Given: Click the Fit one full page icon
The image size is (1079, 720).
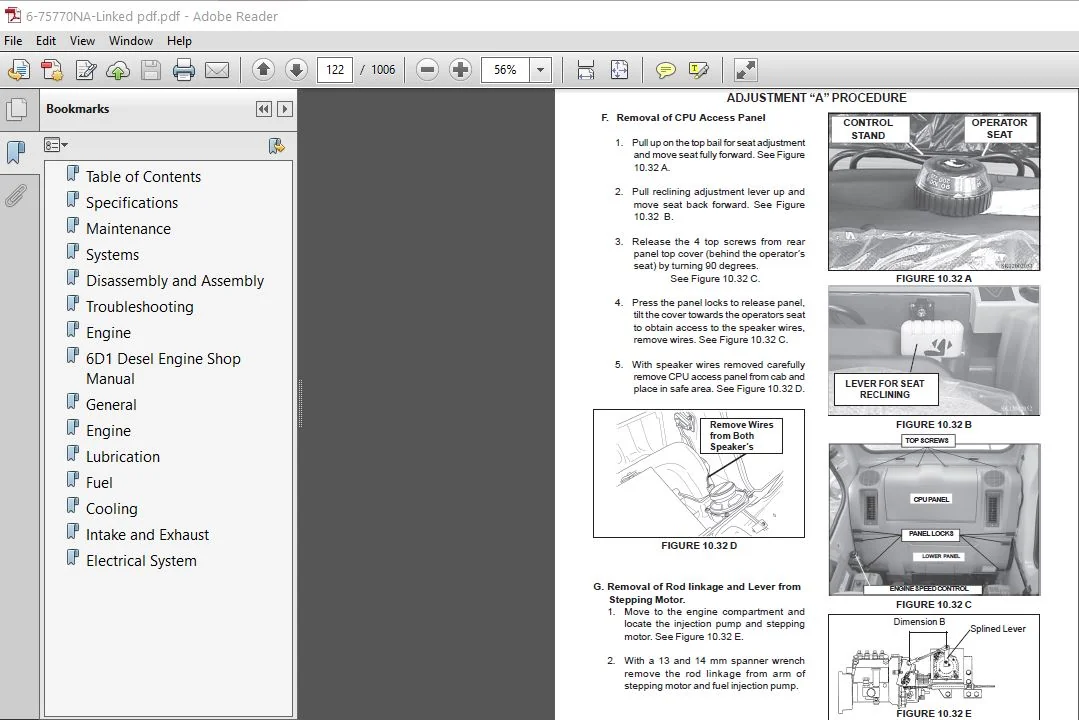Looking at the screenshot, I should pos(619,70).
